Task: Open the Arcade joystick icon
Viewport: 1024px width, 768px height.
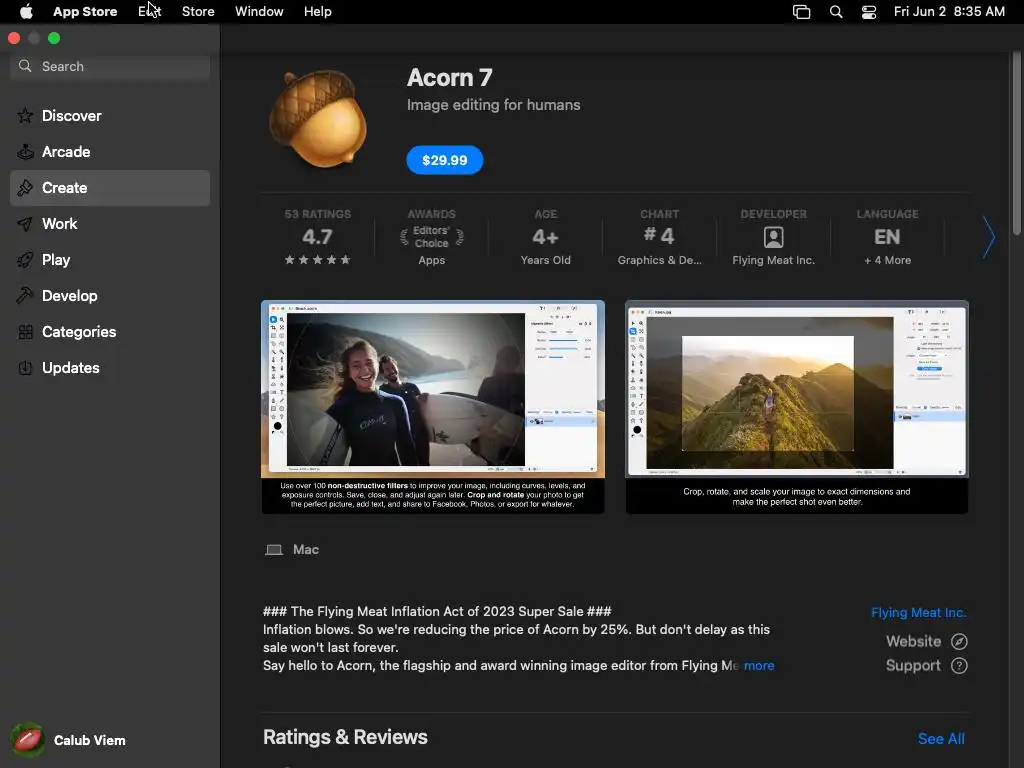Action: tap(25, 152)
